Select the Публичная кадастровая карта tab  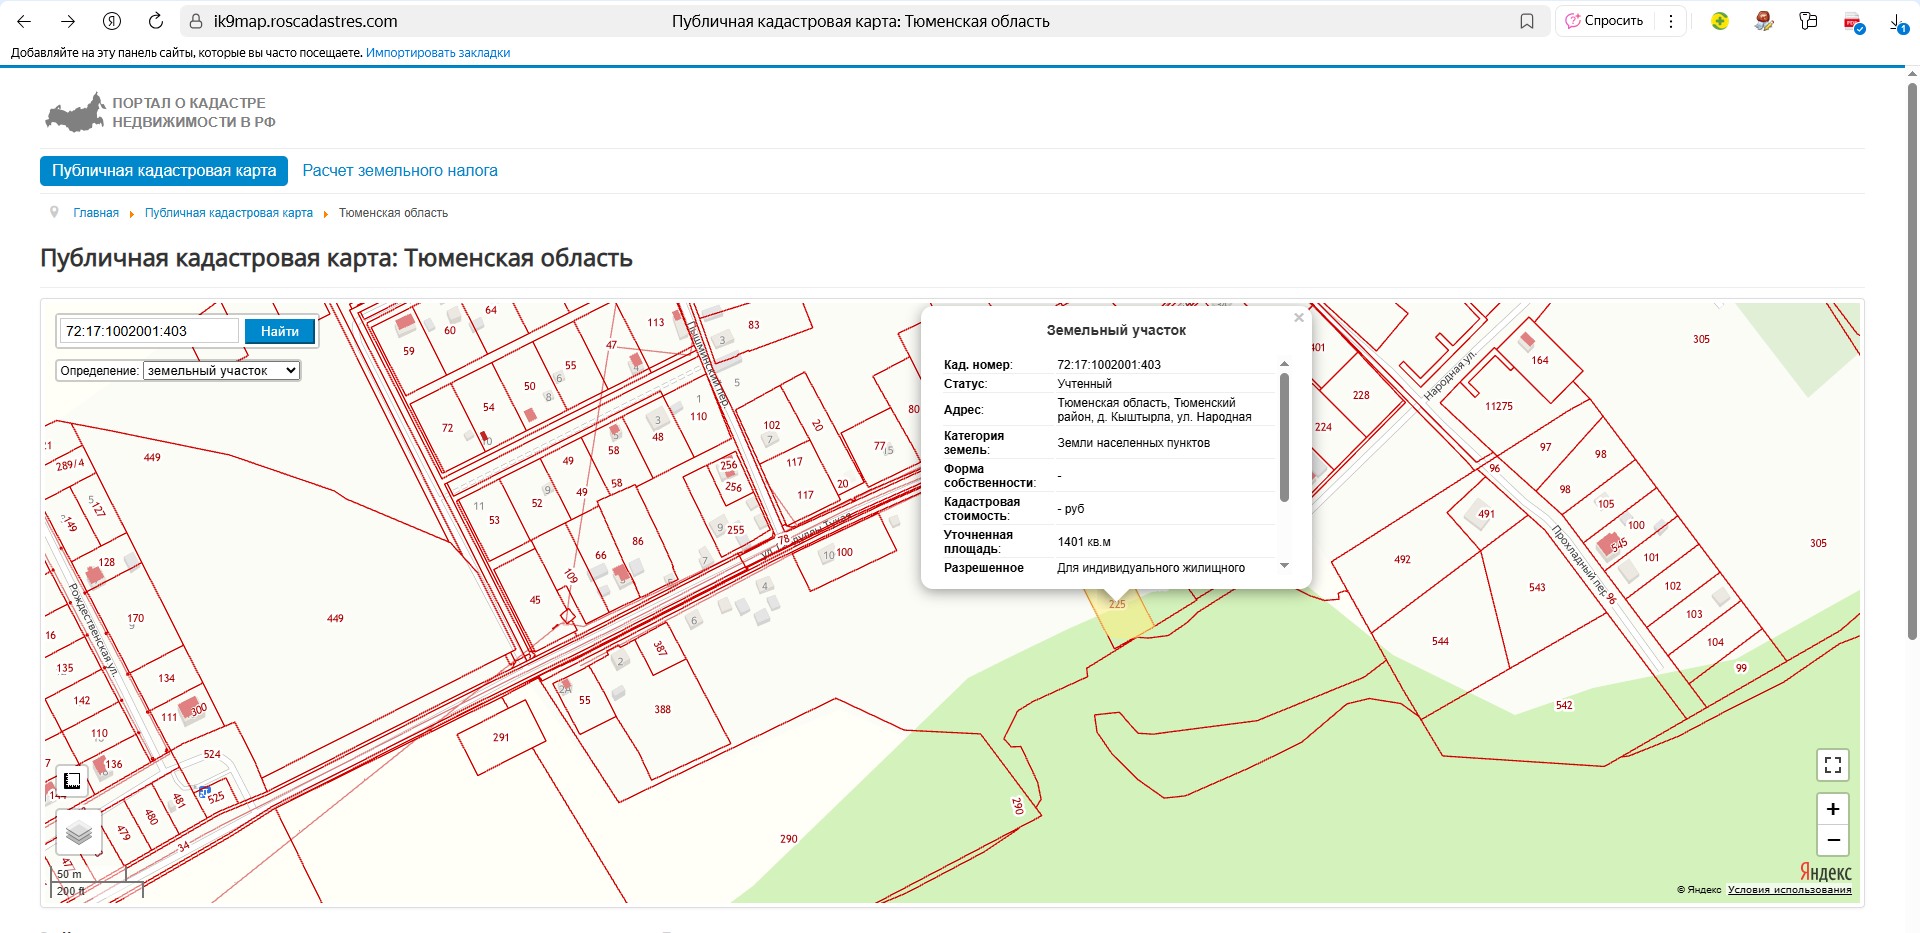click(164, 171)
